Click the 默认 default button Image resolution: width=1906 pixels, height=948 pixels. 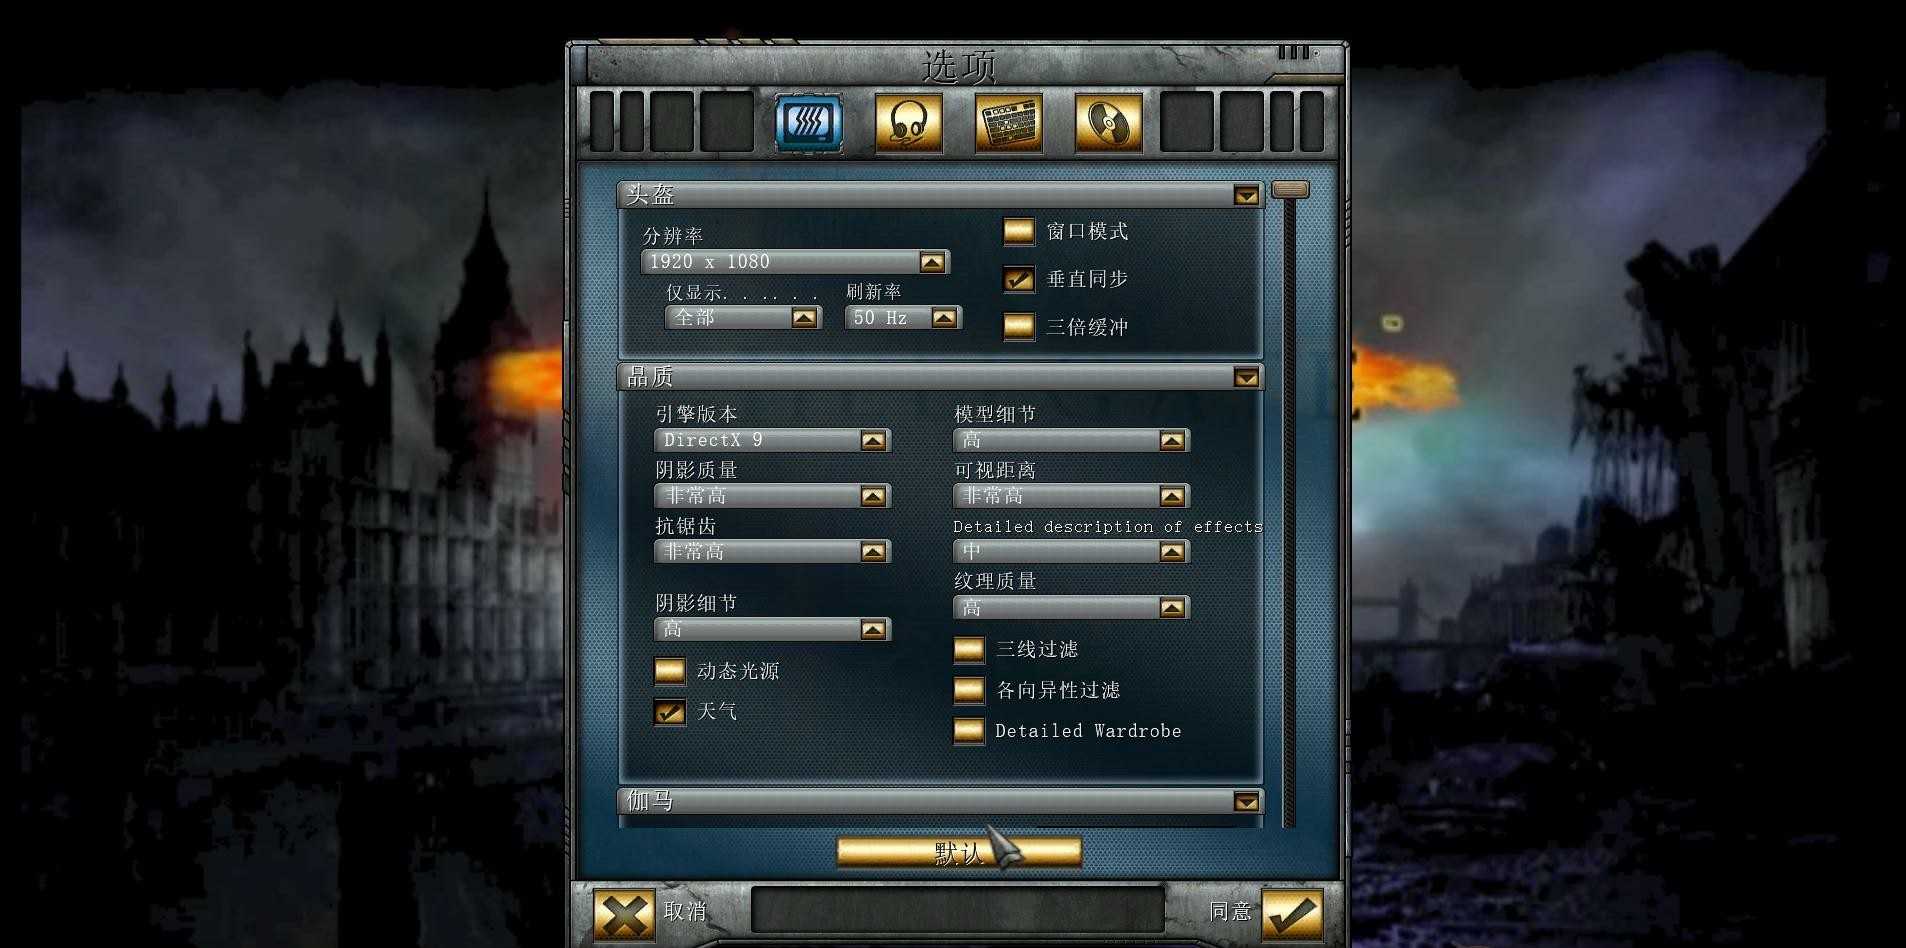[x=959, y=852]
